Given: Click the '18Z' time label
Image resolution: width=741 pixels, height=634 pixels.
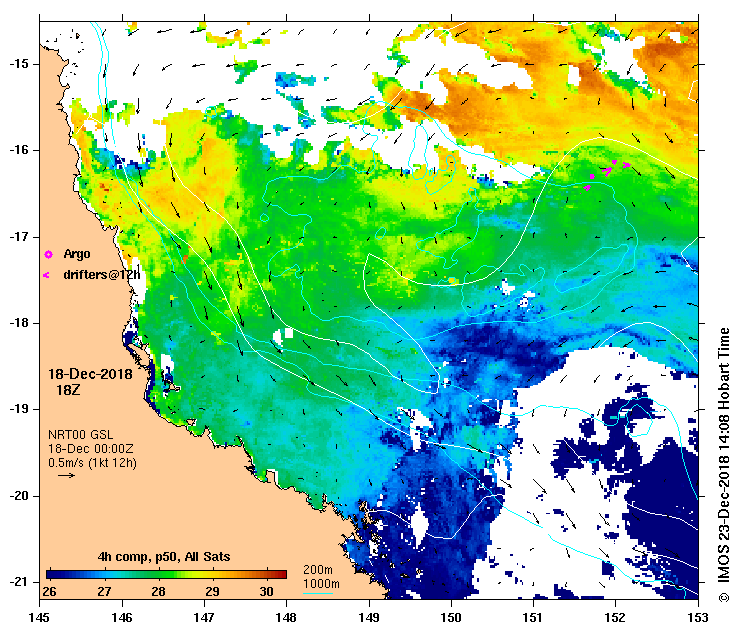Looking at the screenshot, I should pos(68,390).
